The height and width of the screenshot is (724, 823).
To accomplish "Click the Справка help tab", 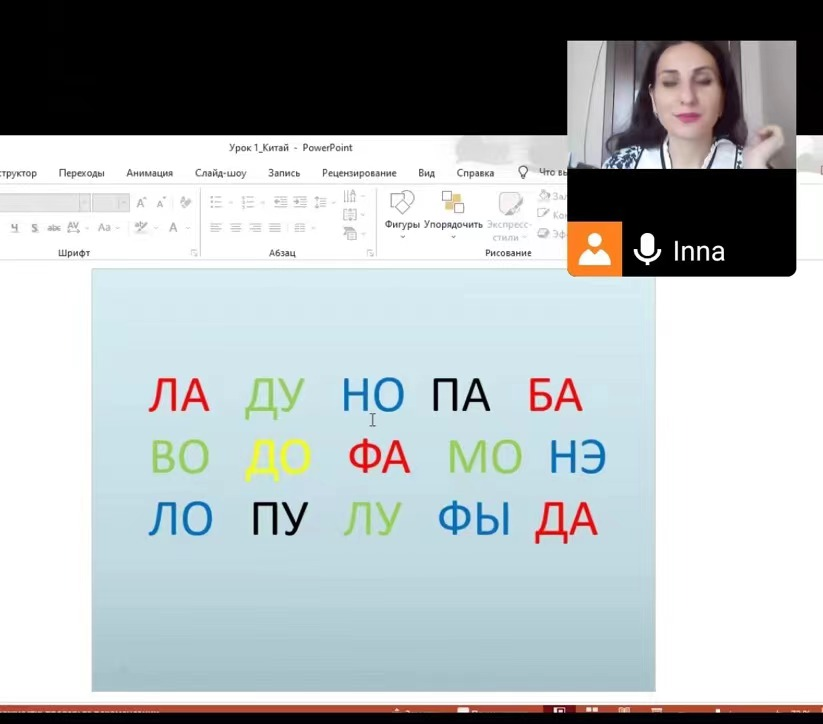I will [x=475, y=173].
